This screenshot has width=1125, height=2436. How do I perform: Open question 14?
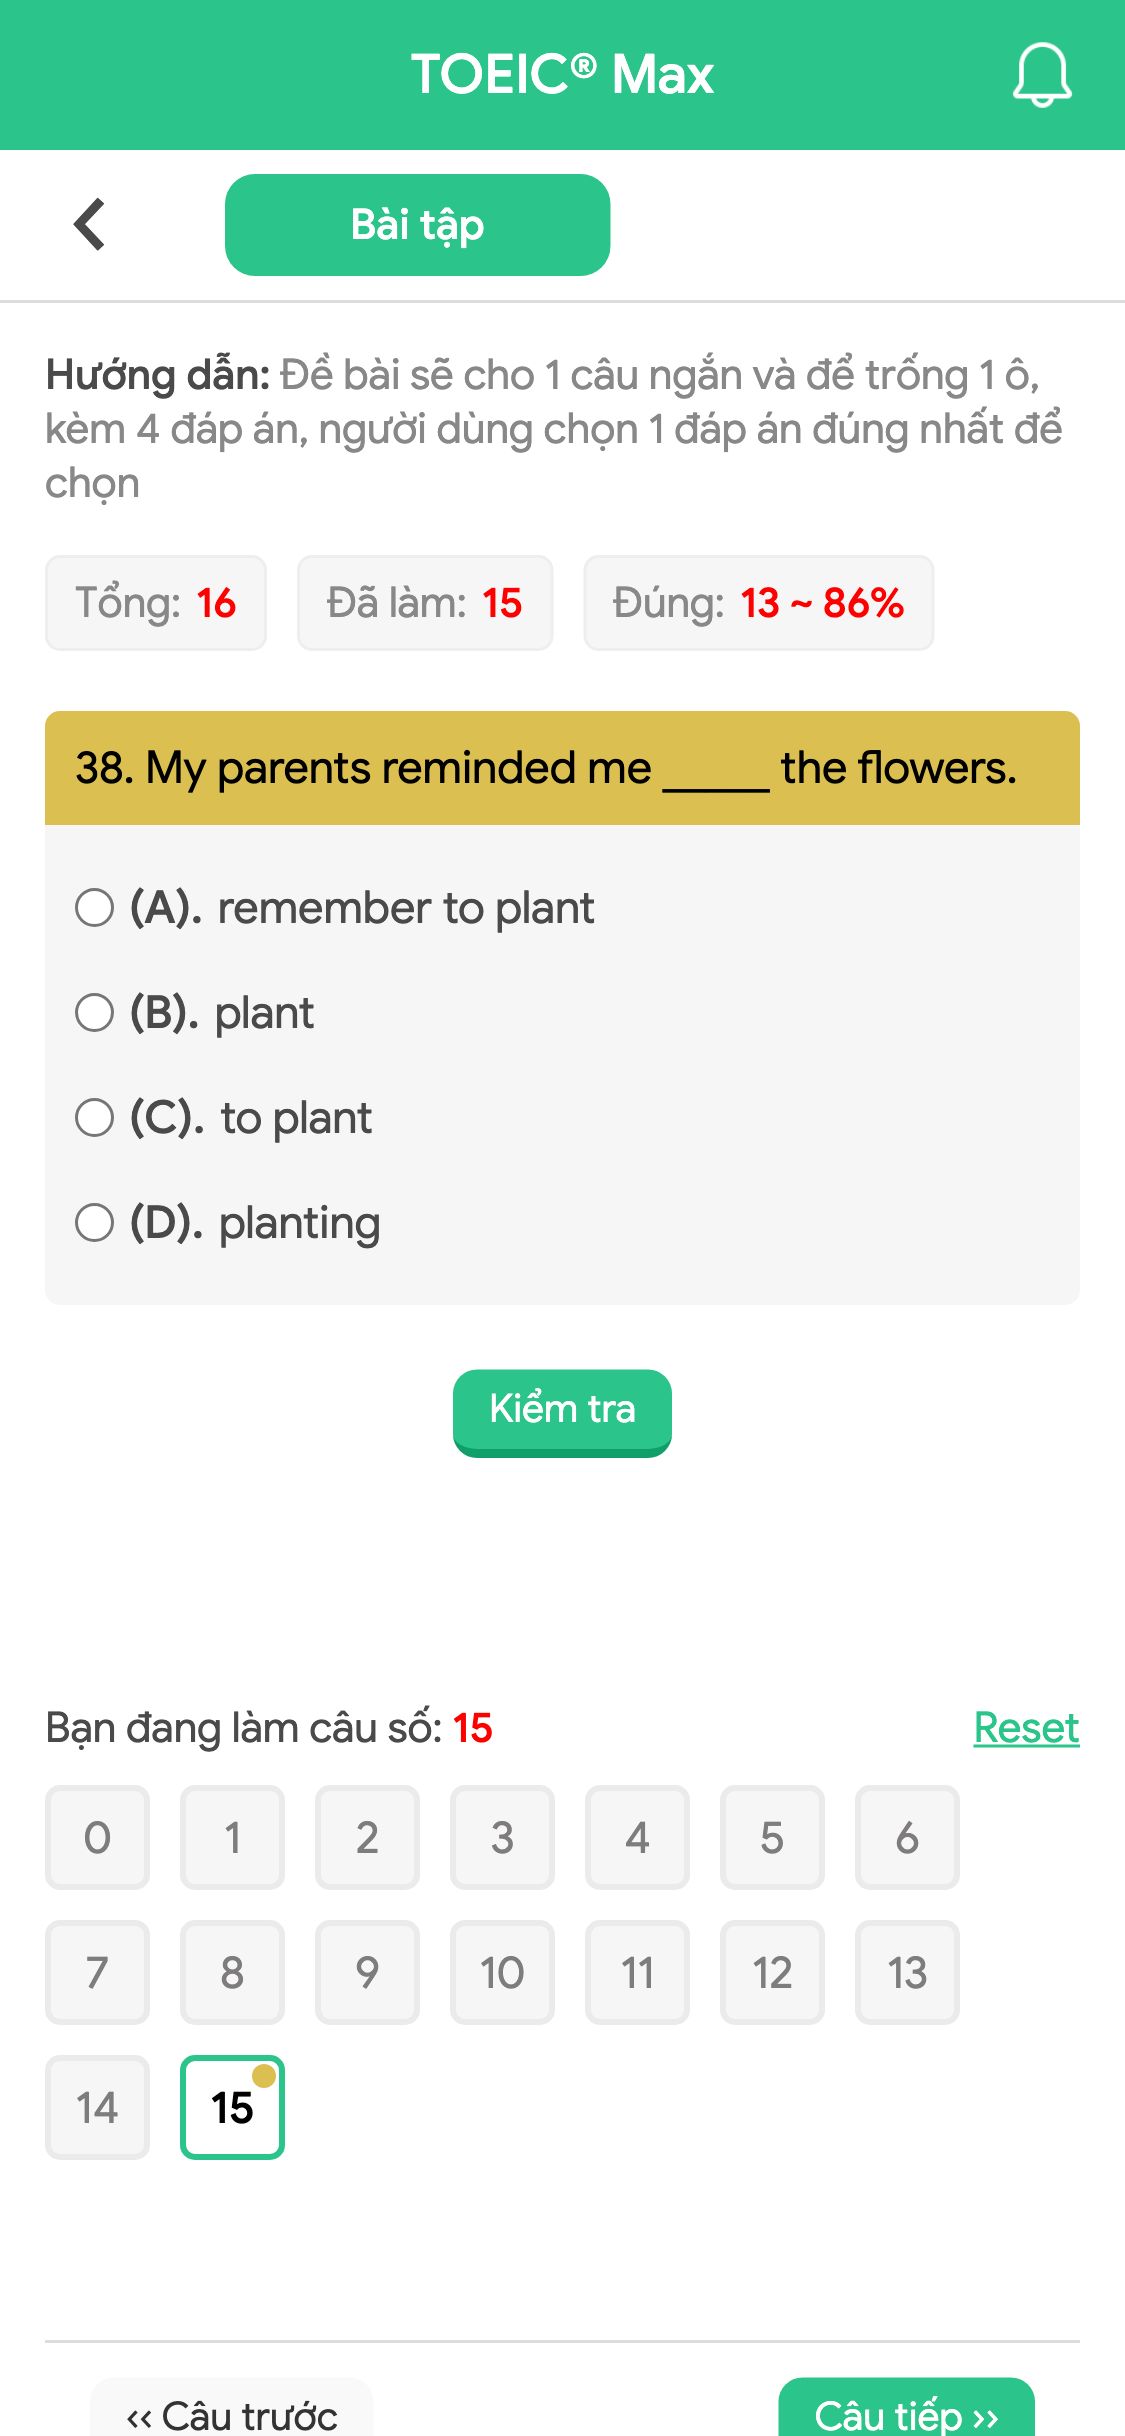pyautogui.click(x=96, y=2107)
